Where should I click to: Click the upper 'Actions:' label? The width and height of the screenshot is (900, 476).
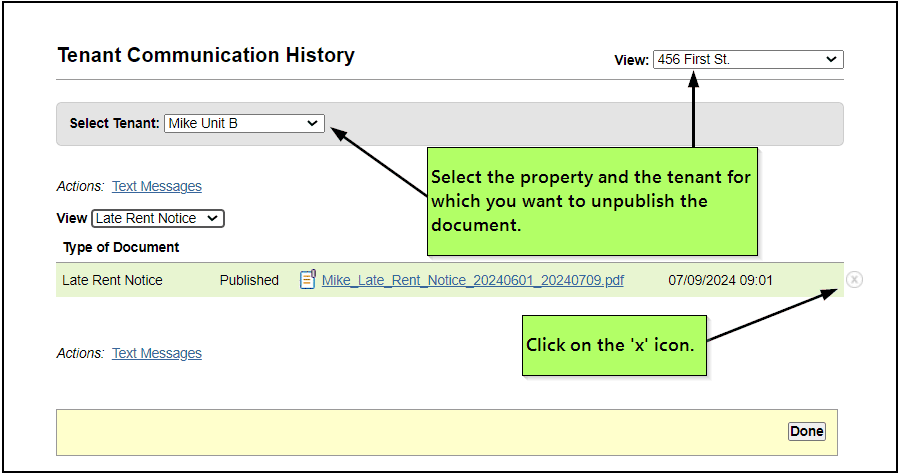80,186
